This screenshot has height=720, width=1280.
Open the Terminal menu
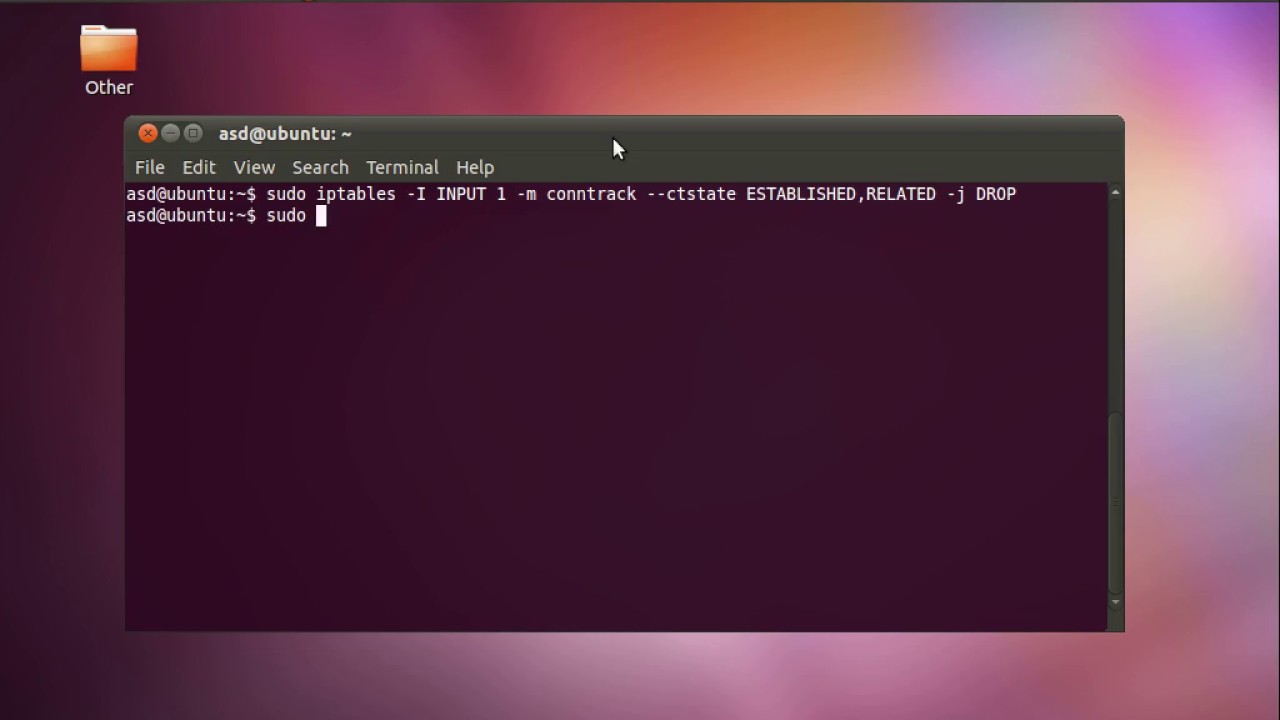tap(402, 167)
